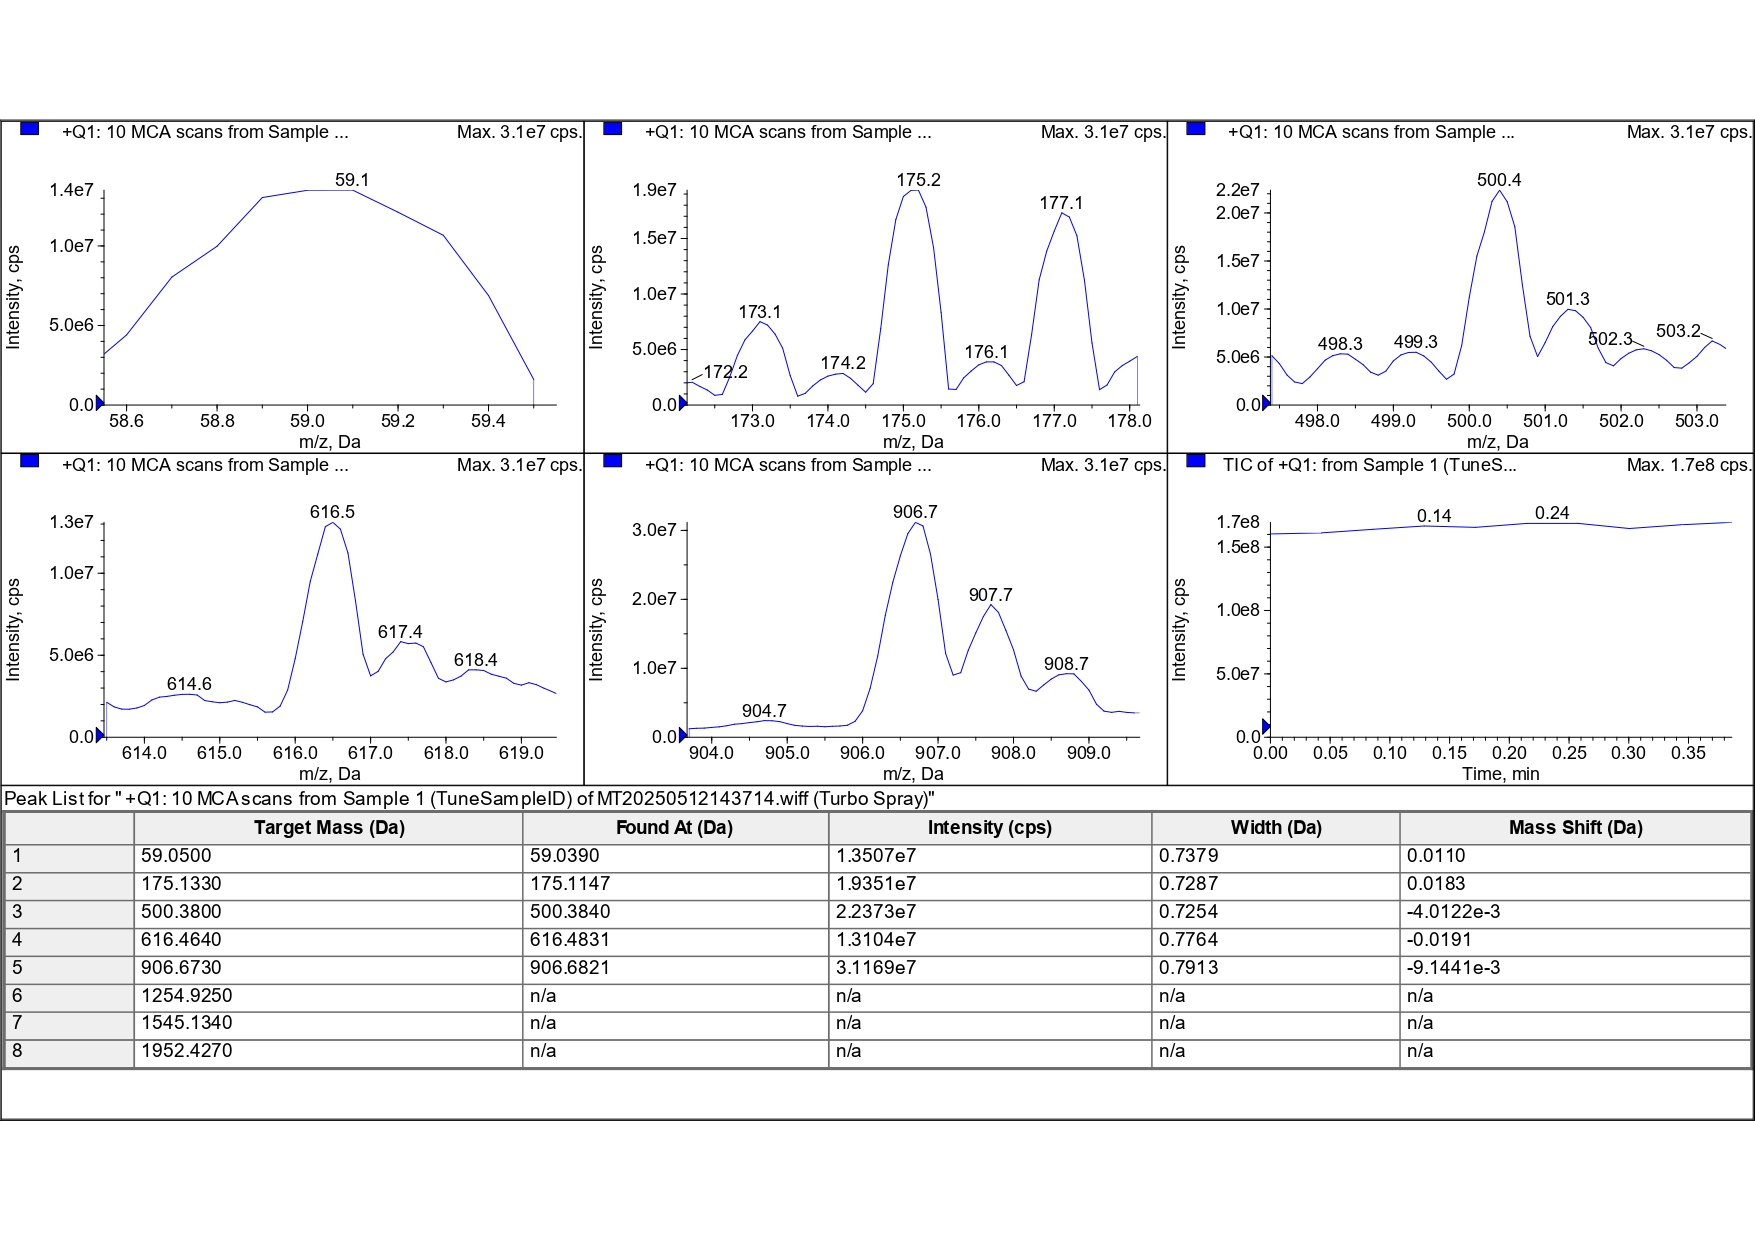Click blue square icon of 59.1 spectrum pane
Viewport: 1755px width, 1241px height.
[29, 129]
